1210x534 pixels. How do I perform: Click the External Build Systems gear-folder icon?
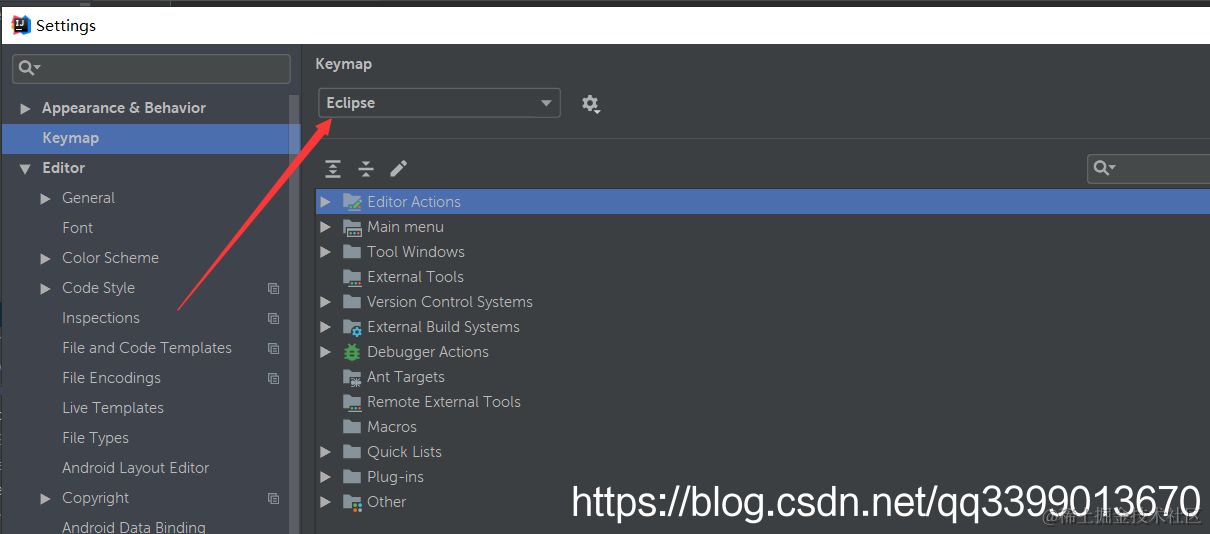click(x=352, y=326)
